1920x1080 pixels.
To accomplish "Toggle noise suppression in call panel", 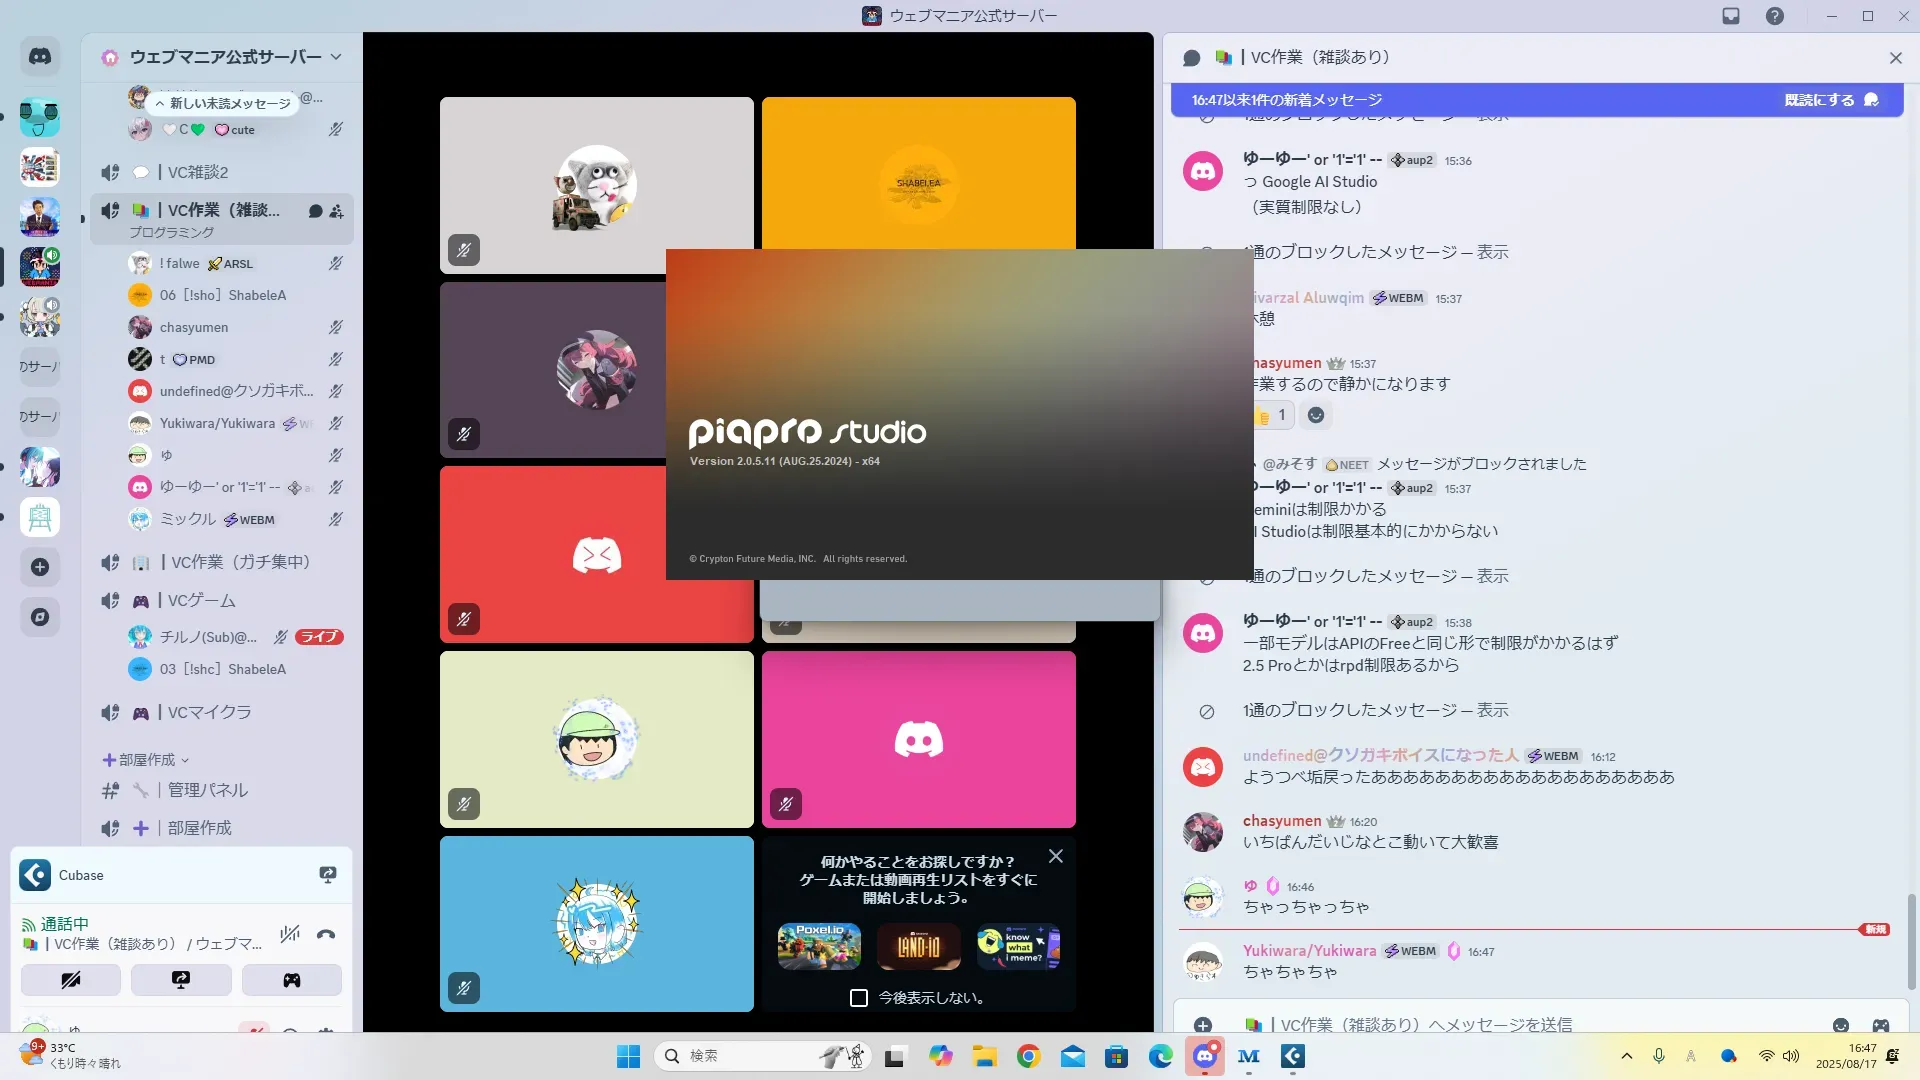I will [290, 934].
